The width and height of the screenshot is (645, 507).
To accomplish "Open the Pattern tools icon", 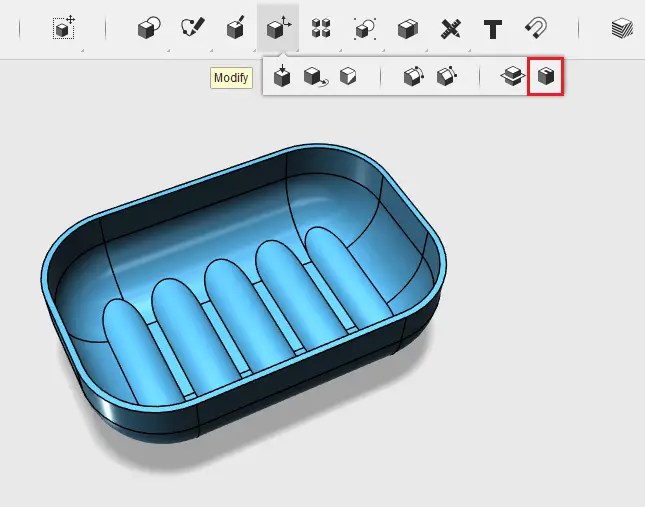I will point(321,28).
